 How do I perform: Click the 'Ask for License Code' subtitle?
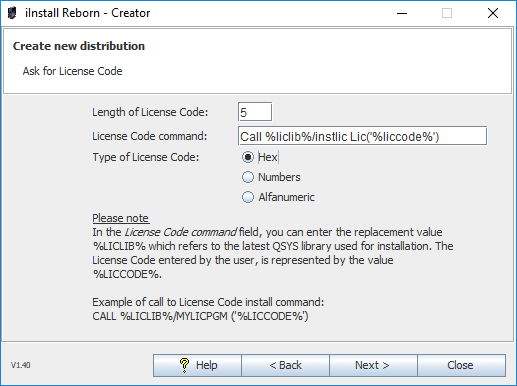coord(72,71)
